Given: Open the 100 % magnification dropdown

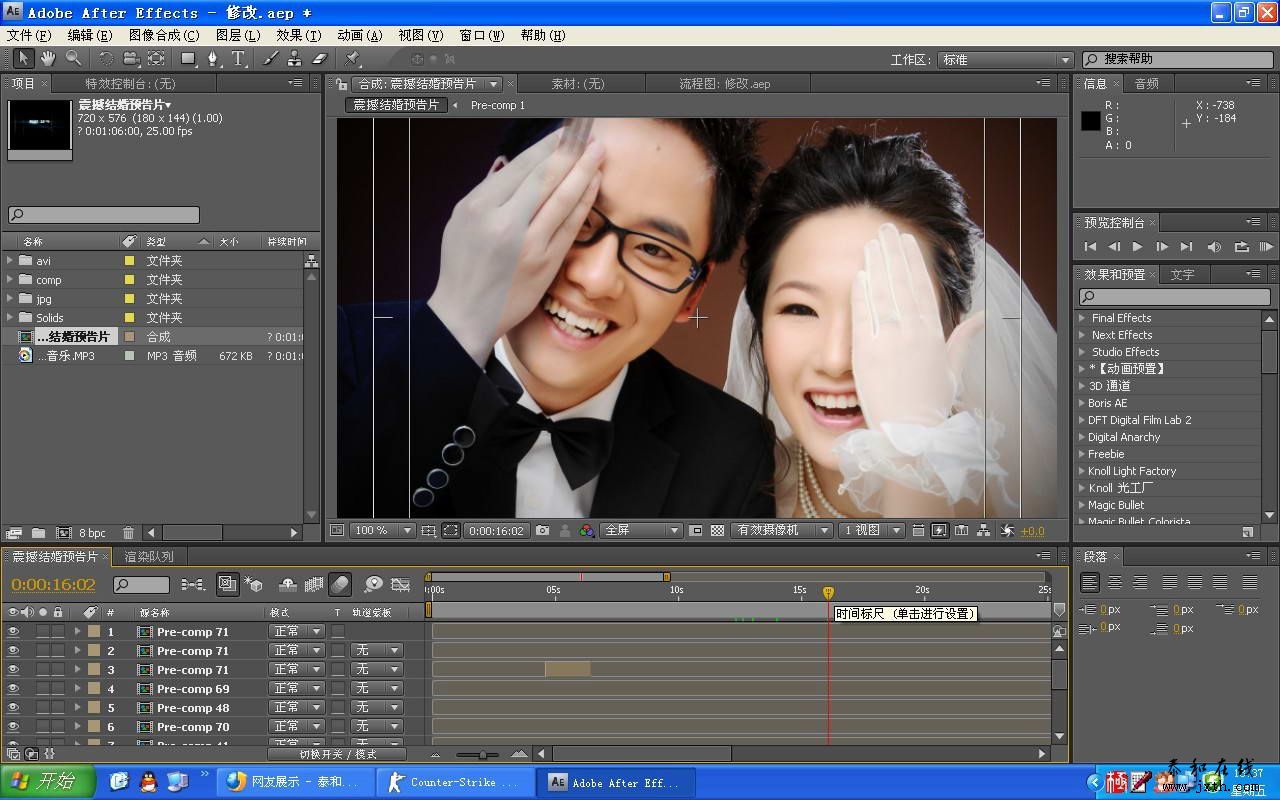Looking at the screenshot, I should (381, 531).
